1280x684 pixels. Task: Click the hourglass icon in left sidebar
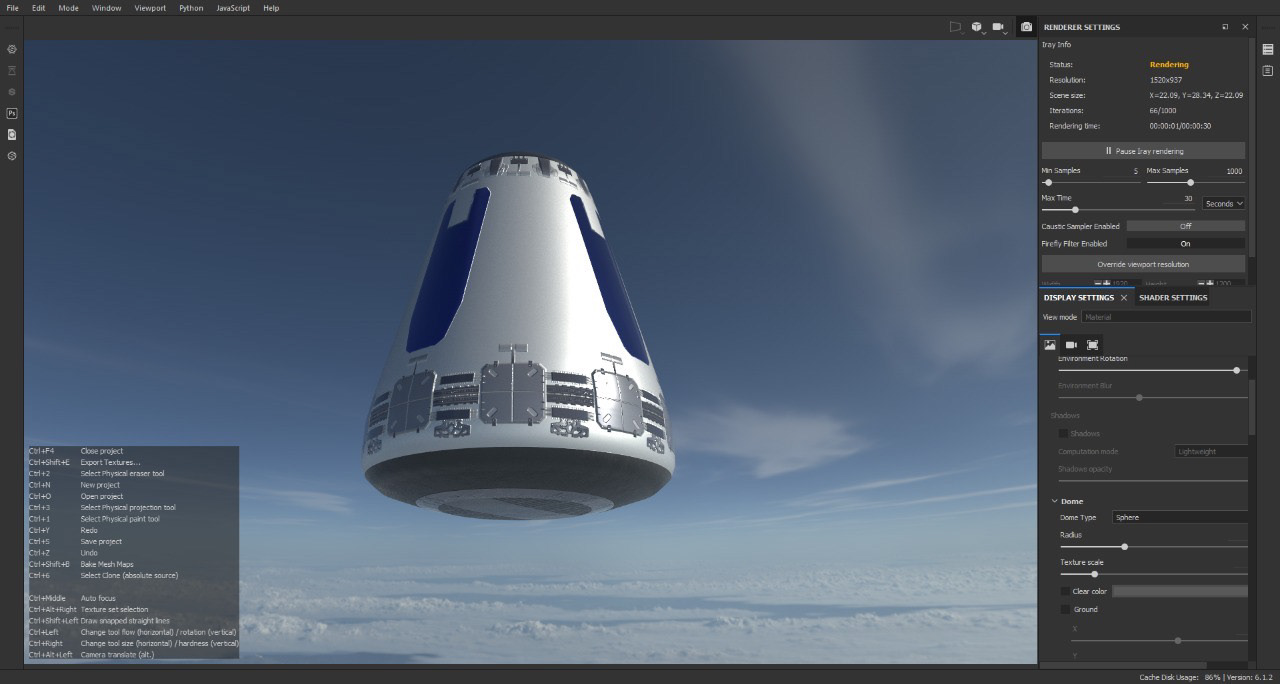coord(12,70)
